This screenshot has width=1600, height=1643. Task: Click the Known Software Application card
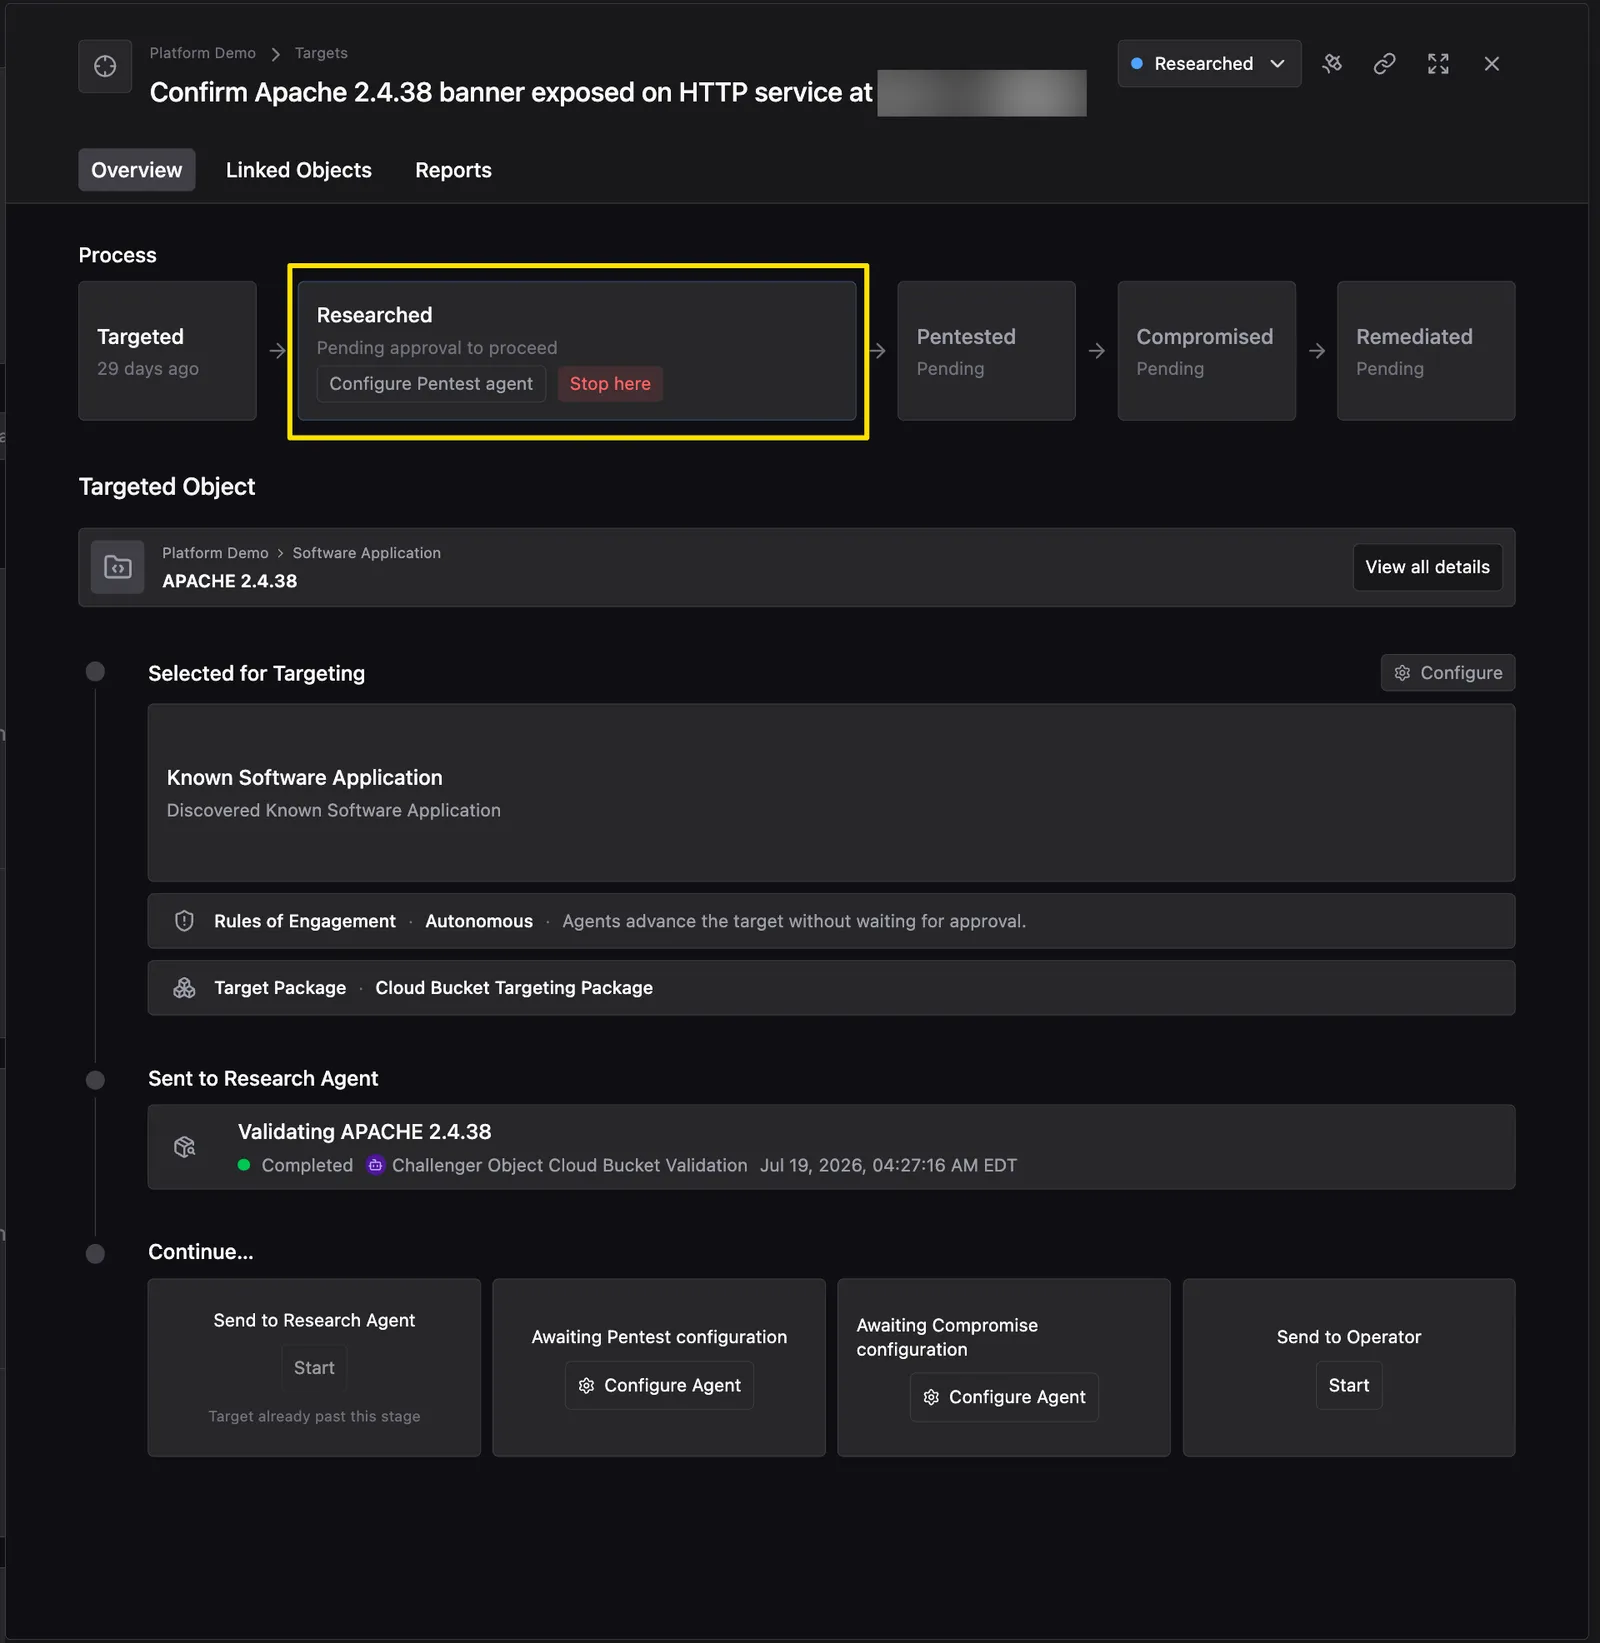pyautogui.click(x=831, y=793)
